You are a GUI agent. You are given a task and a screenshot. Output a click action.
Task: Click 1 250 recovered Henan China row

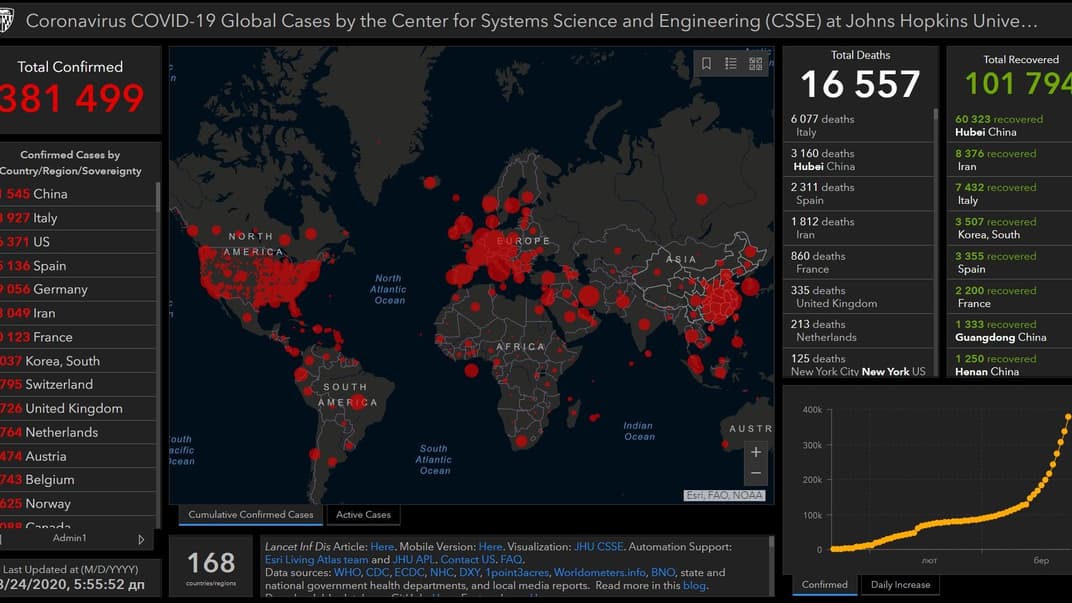[x=1010, y=363]
